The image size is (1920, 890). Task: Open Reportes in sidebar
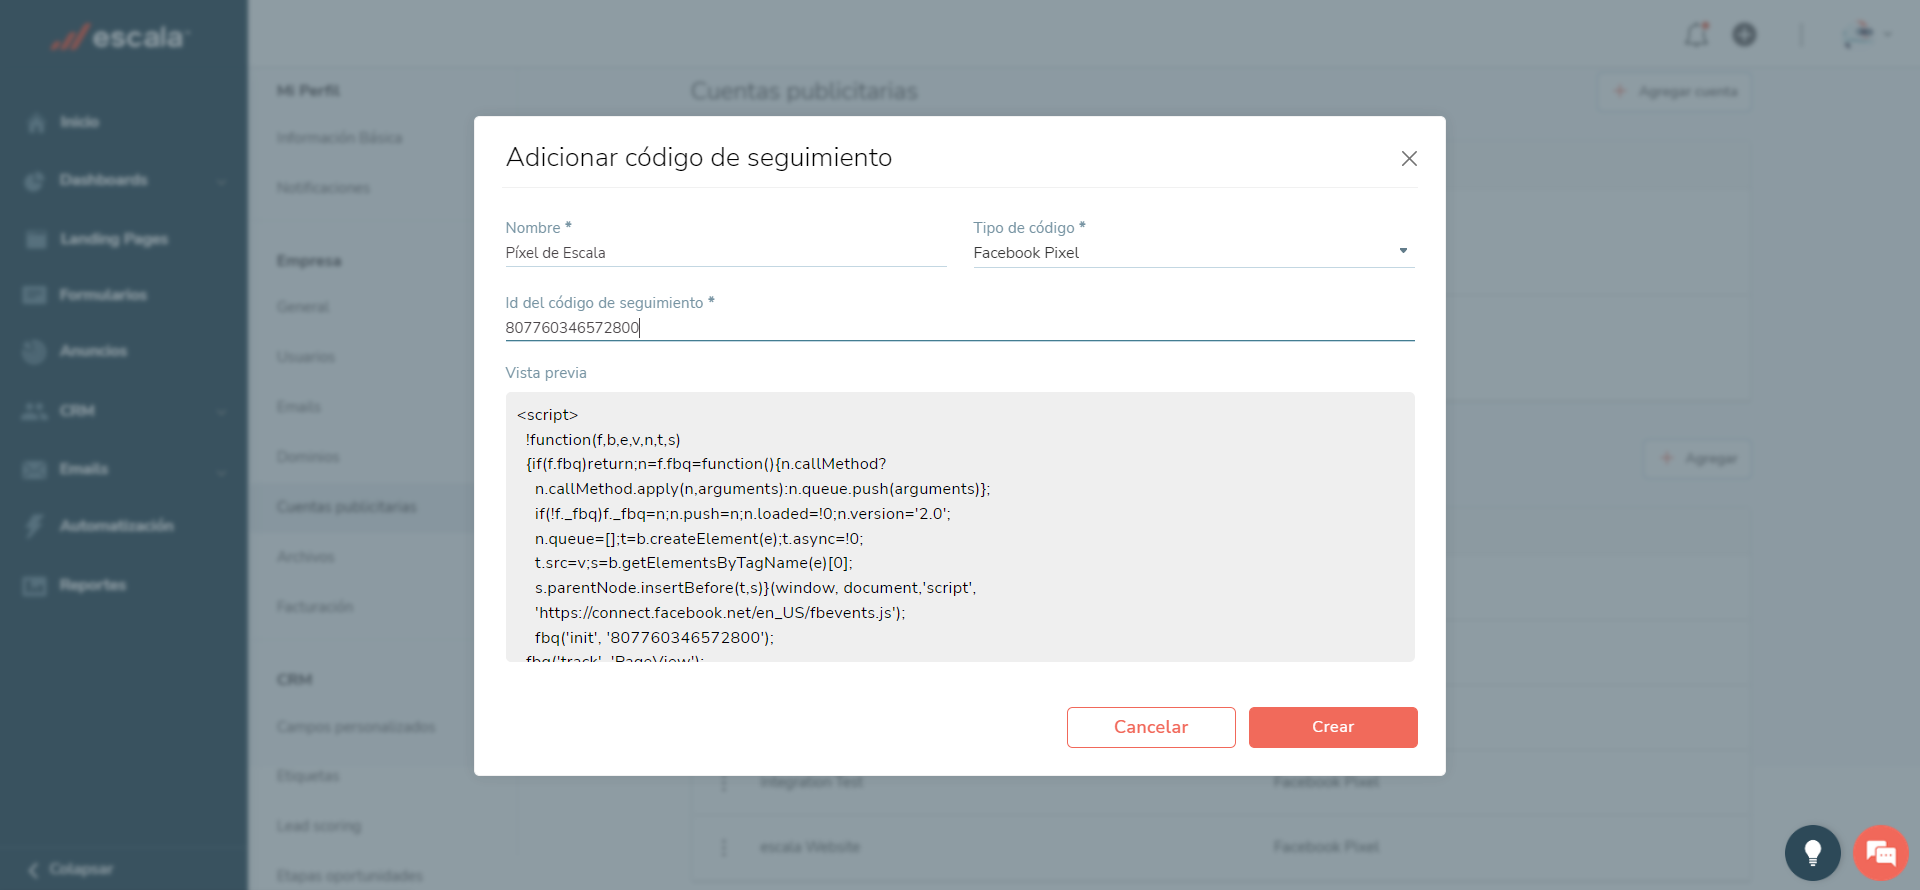(x=93, y=585)
